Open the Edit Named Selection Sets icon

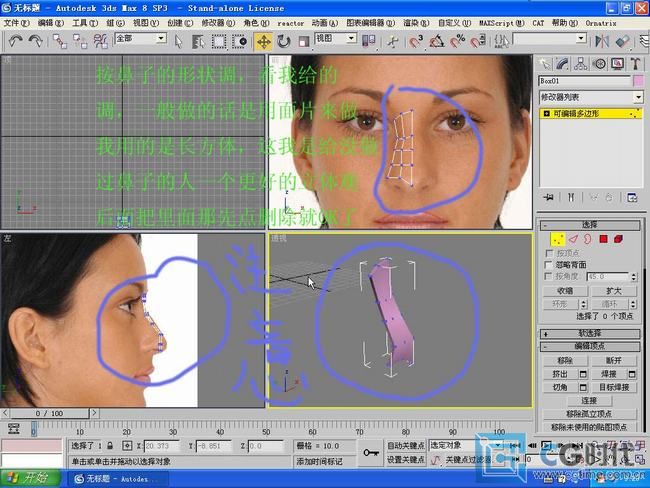point(502,41)
